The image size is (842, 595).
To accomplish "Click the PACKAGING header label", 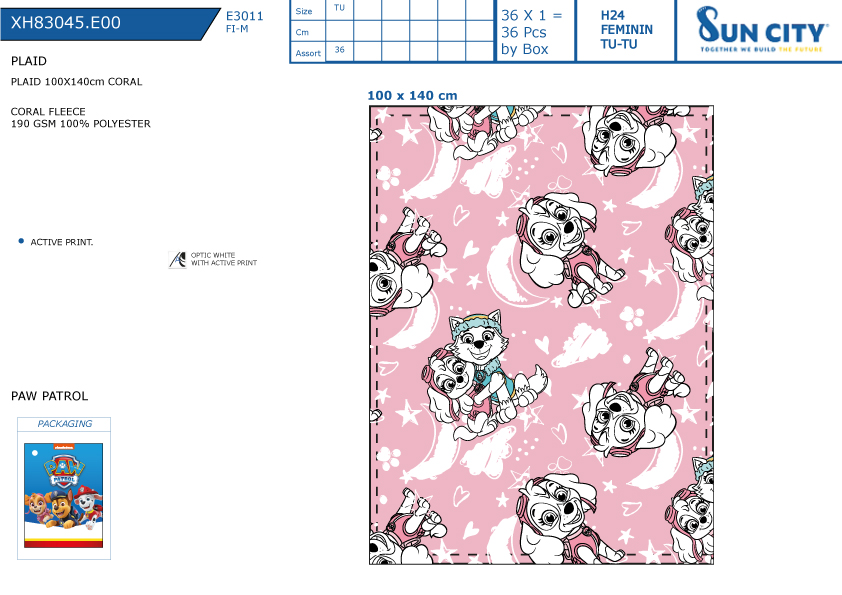I will tap(64, 424).
